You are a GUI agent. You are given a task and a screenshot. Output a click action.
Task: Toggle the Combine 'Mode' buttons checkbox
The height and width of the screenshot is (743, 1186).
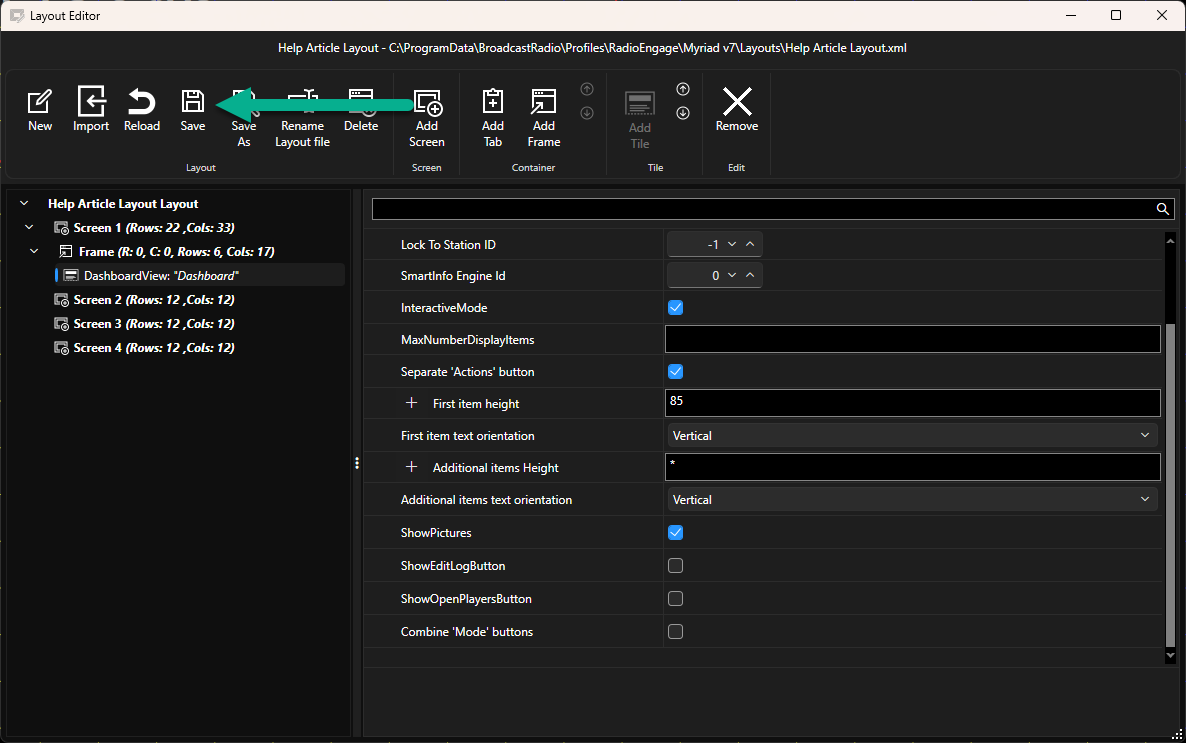point(675,632)
